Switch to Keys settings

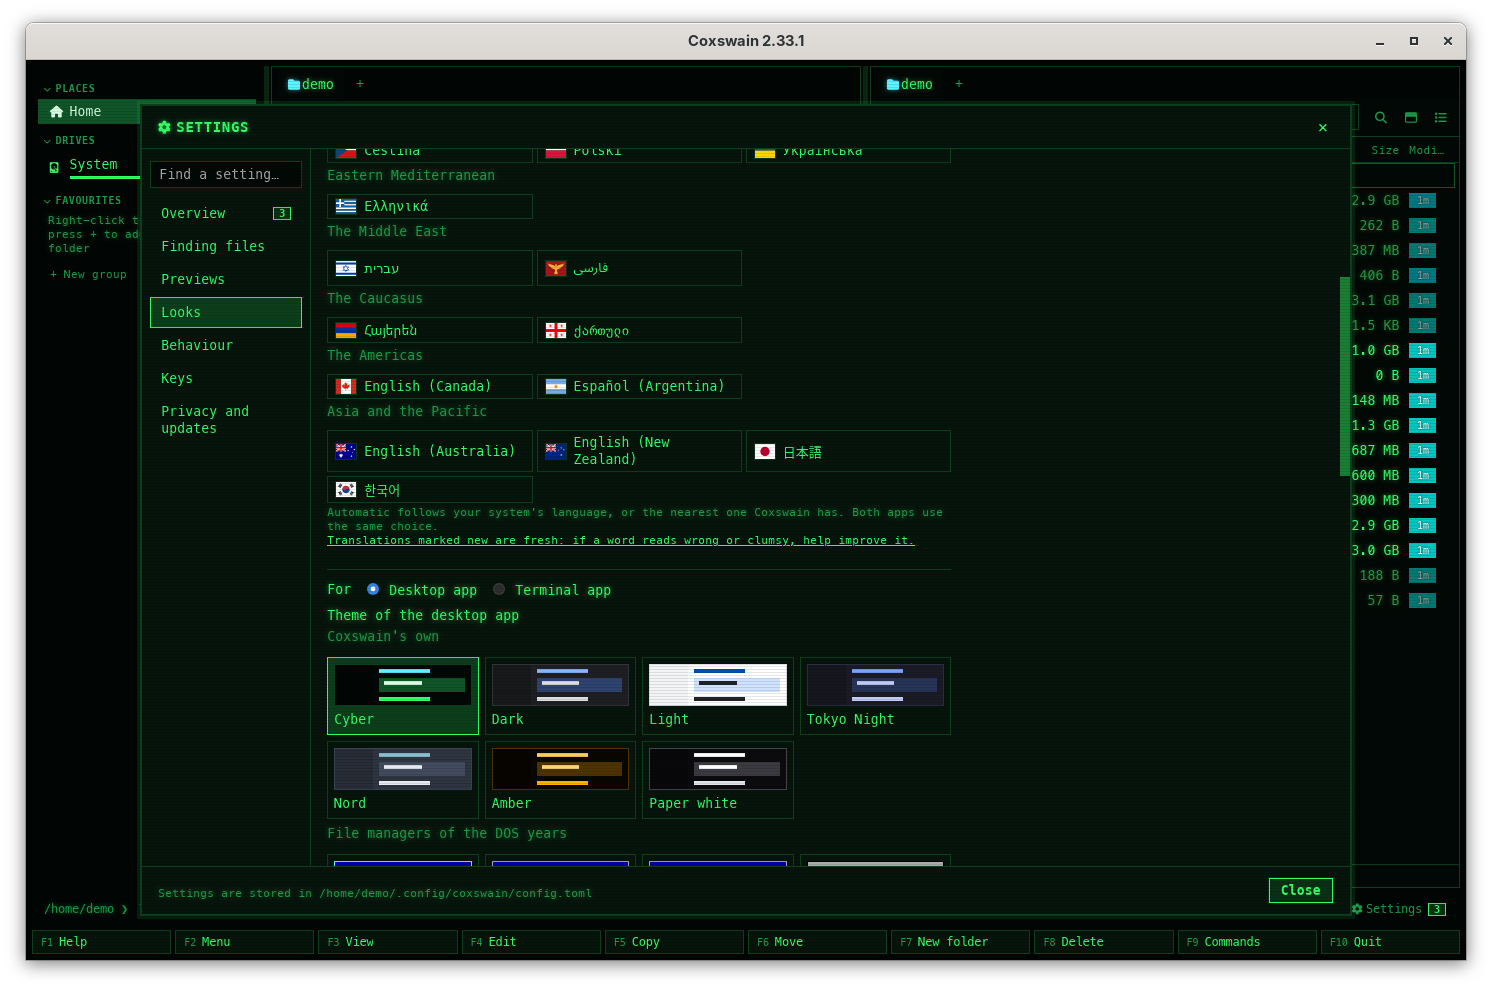[x=226, y=379]
